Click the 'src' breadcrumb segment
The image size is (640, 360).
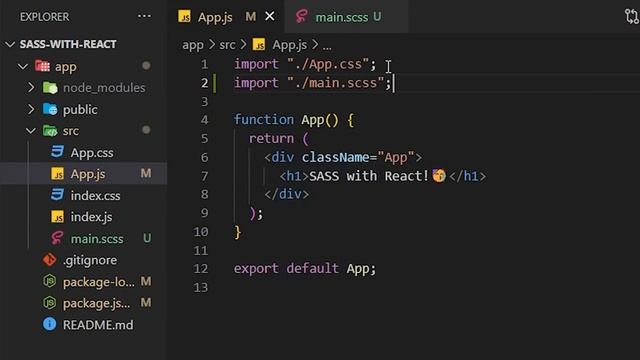click(x=227, y=45)
